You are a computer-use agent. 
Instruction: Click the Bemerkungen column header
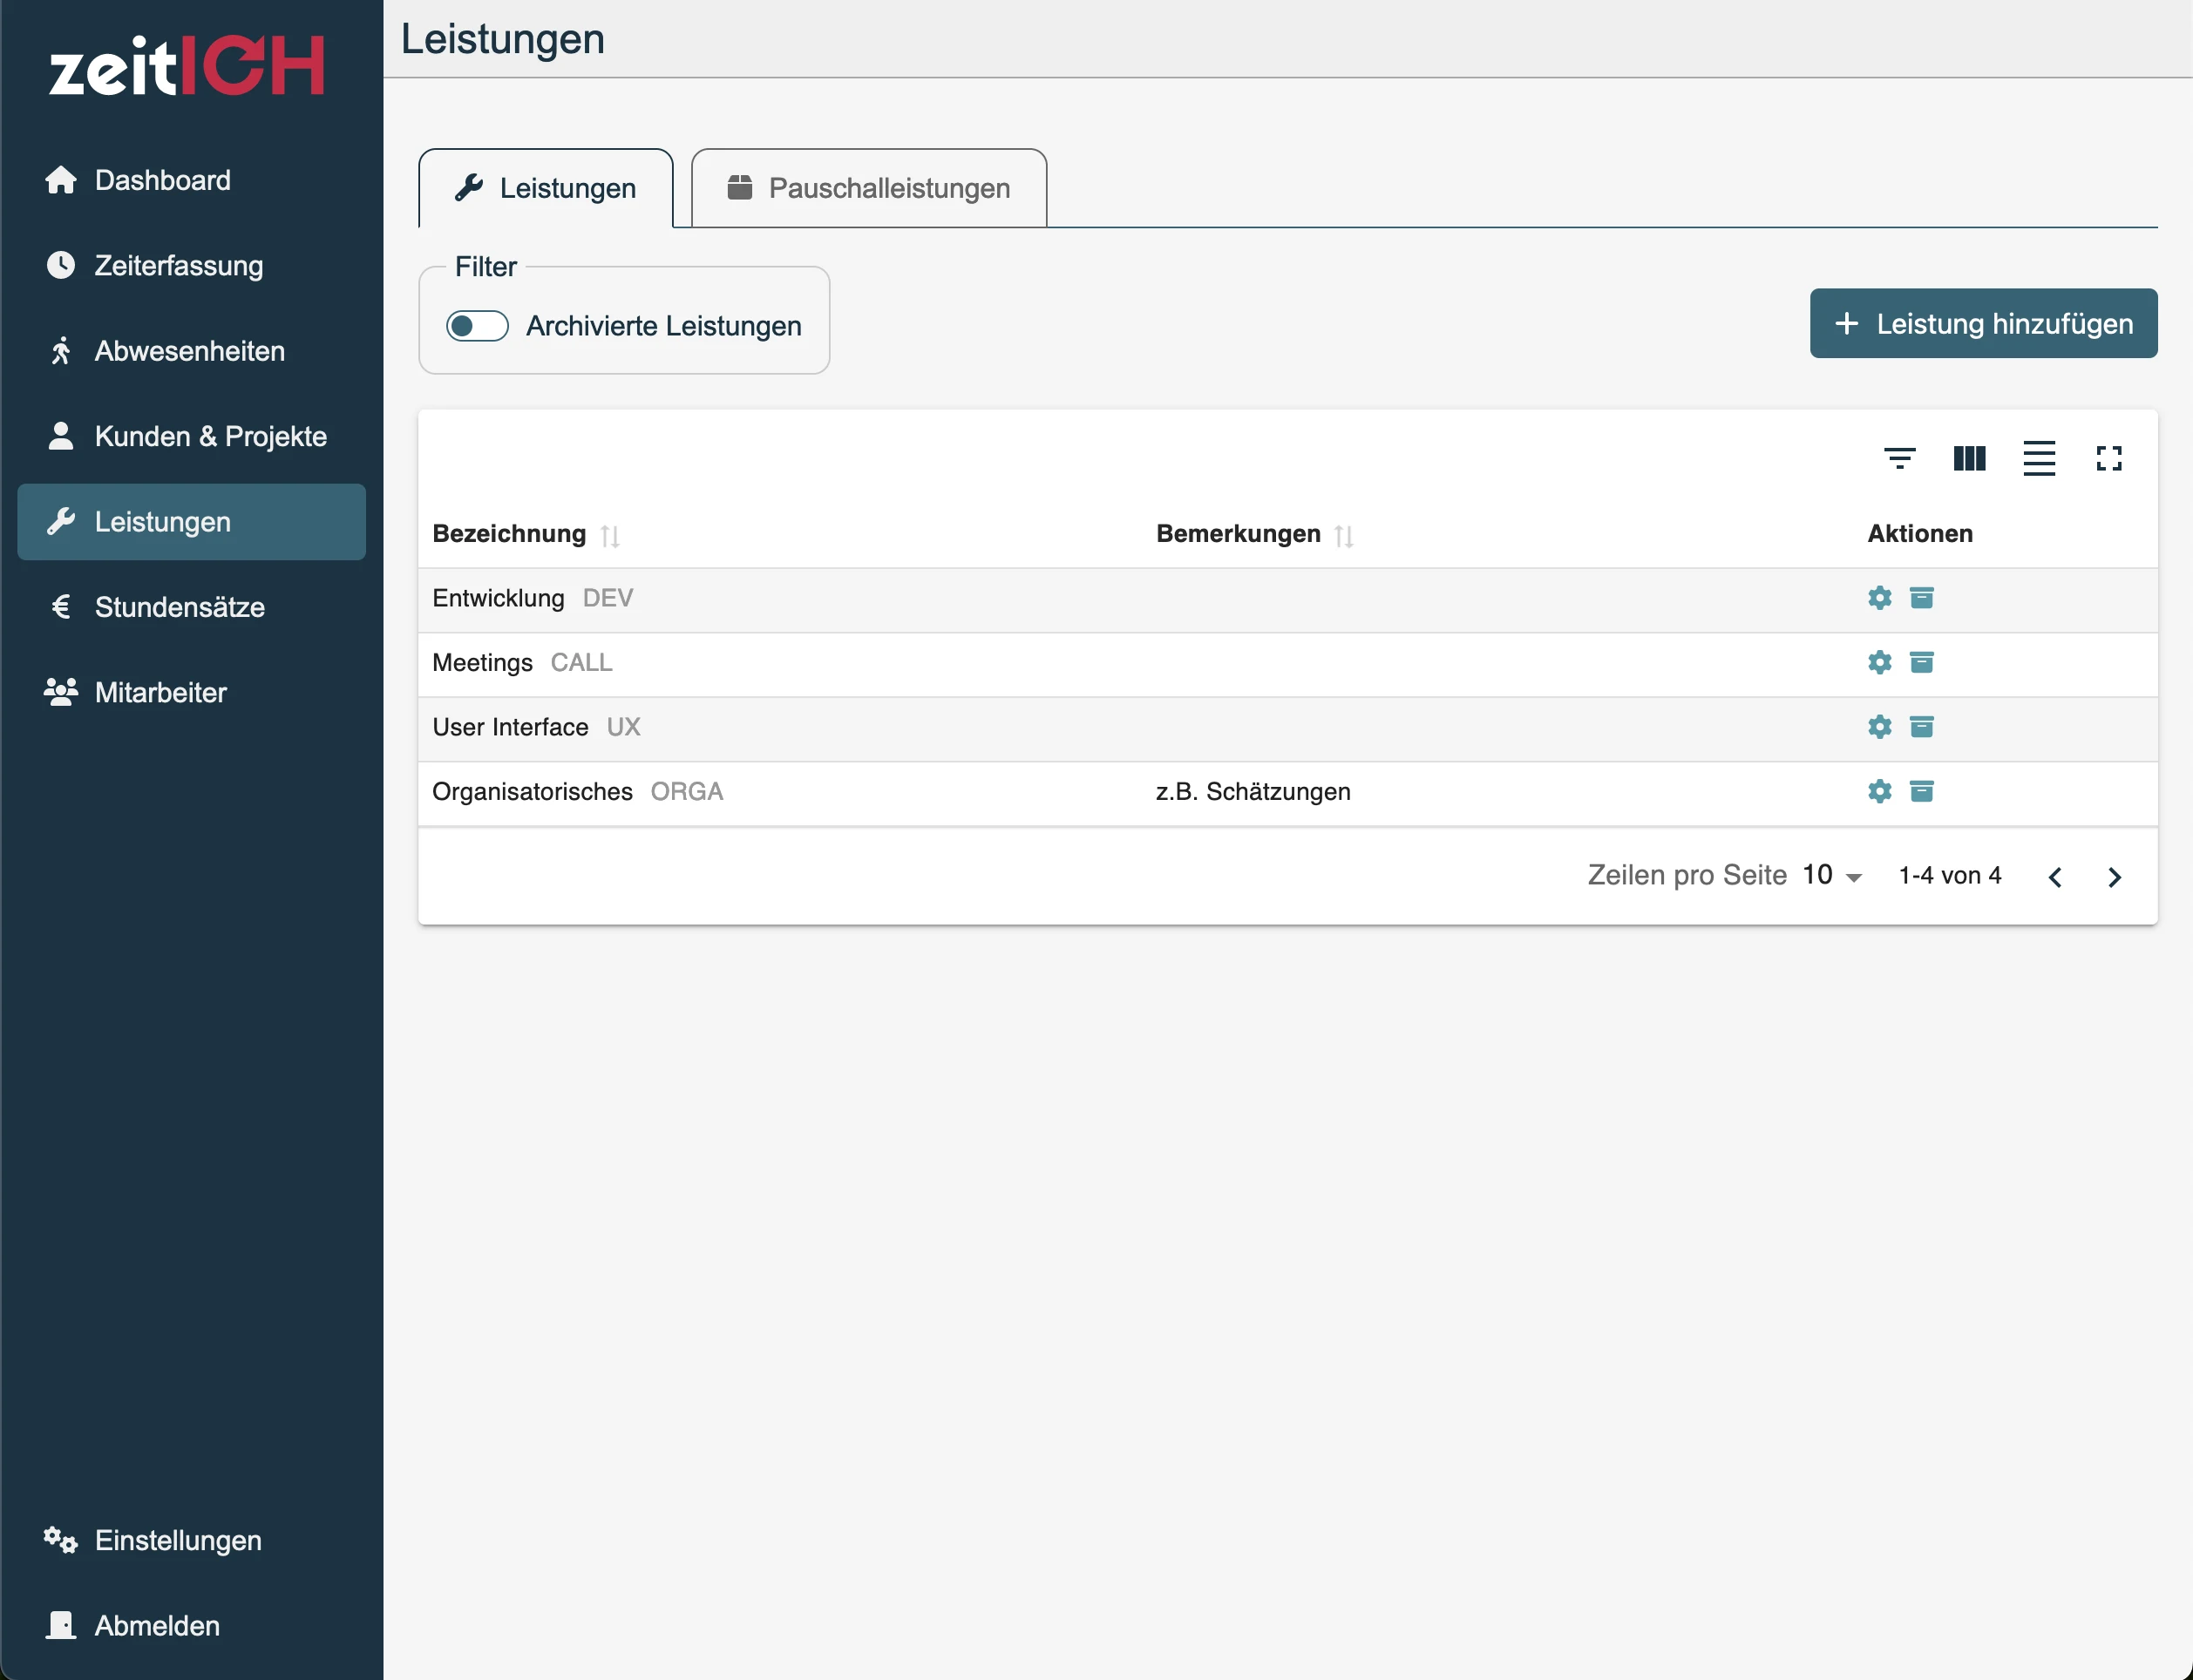(x=1238, y=533)
